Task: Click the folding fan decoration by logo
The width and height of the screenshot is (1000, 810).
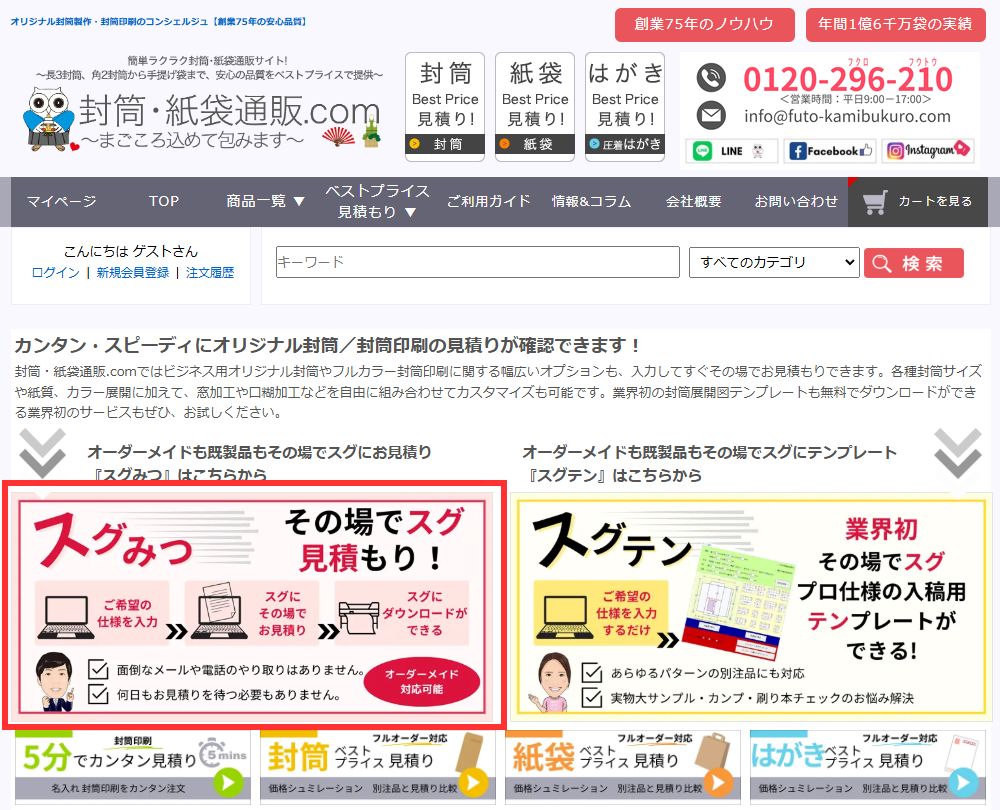Action: click(x=339, y=136)
